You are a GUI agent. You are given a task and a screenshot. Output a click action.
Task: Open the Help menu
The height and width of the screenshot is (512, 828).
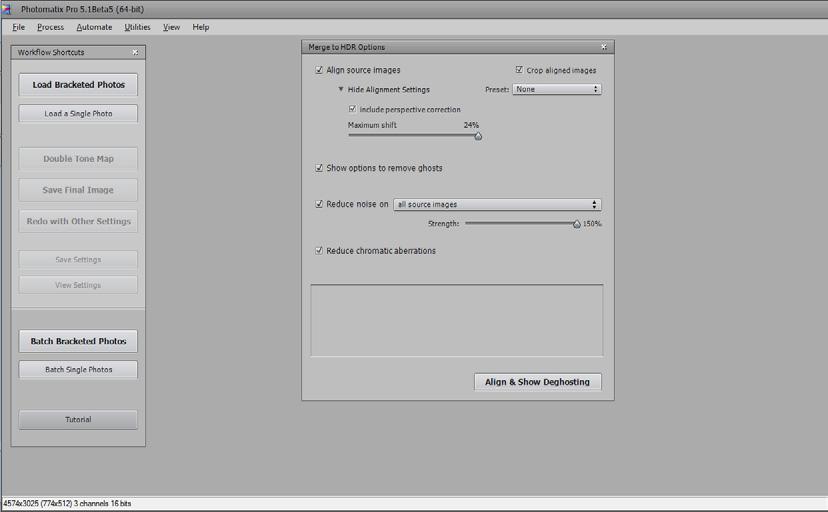tap(201, 27)
